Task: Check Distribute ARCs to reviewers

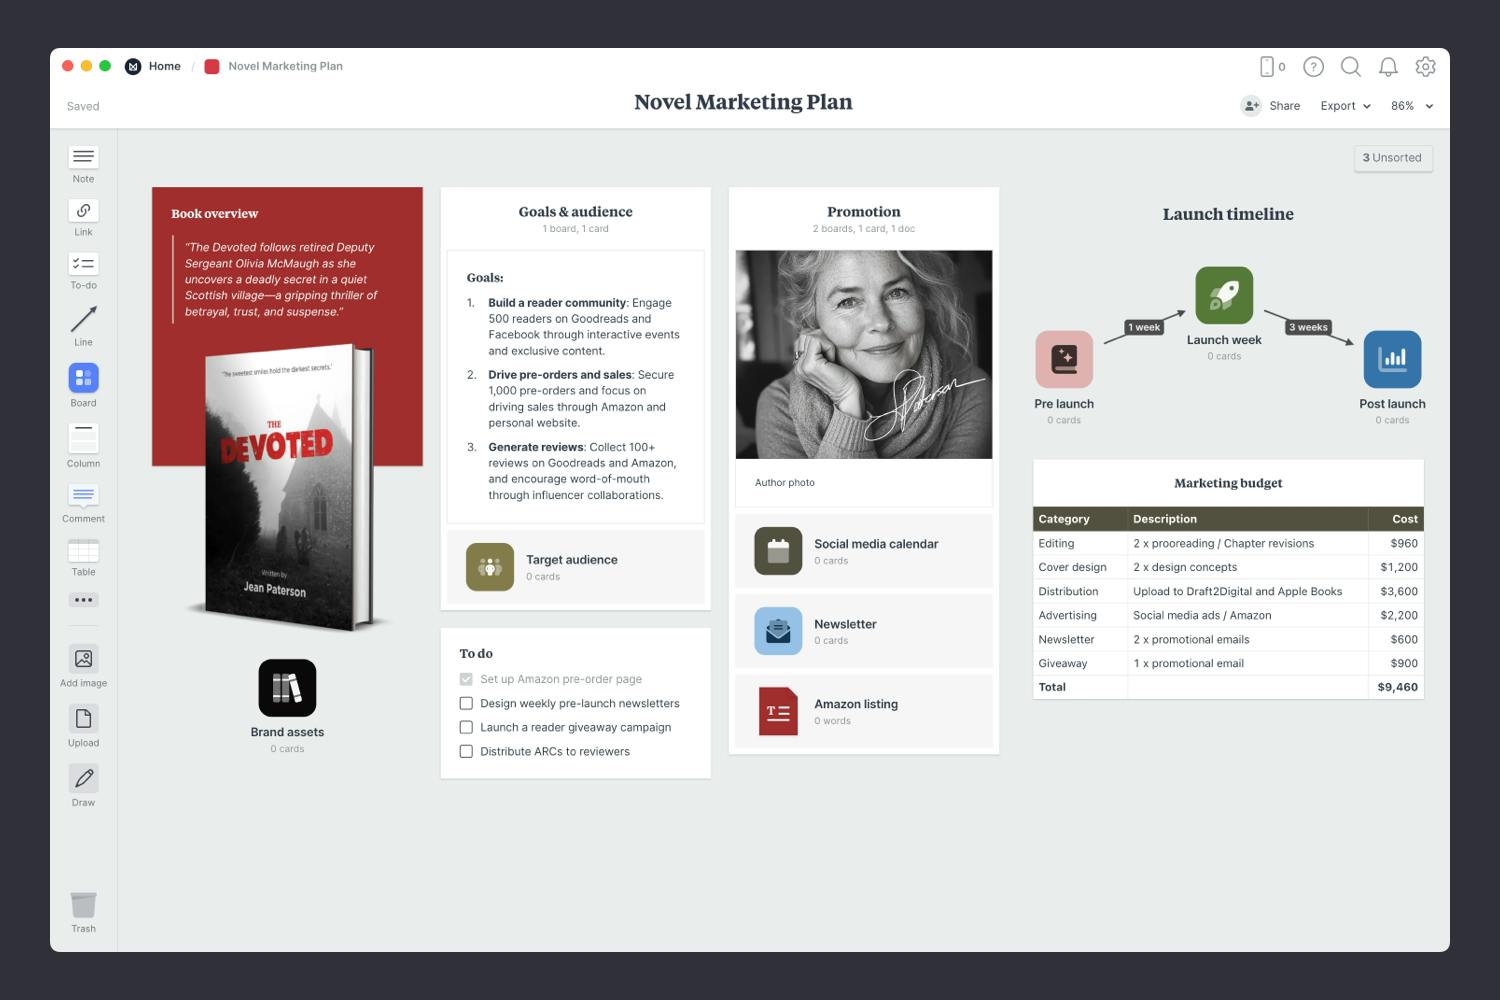Action: pos(466,751)
